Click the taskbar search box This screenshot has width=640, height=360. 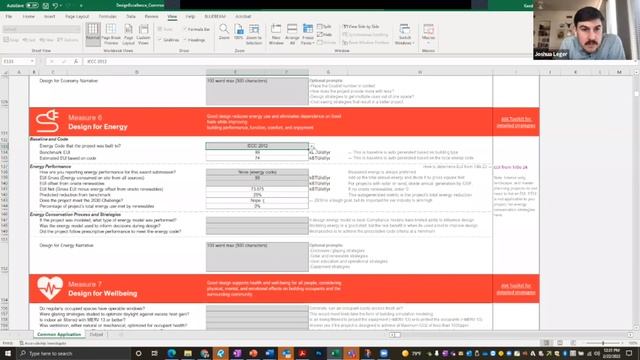coord(73,353)
